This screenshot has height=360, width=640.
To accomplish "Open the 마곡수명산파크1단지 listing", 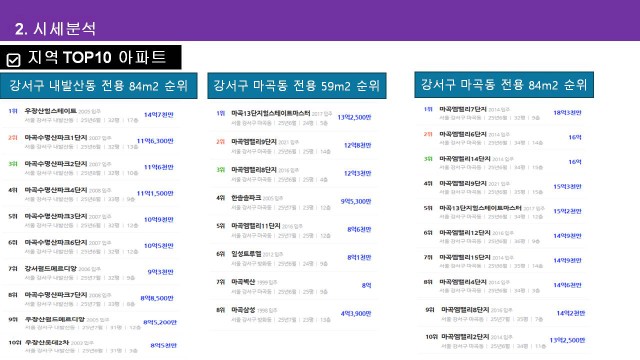I will [56, 138].
